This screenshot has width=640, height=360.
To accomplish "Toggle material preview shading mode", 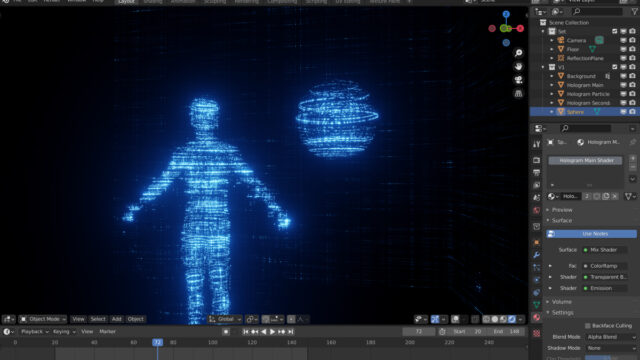I will coord(503,319).
